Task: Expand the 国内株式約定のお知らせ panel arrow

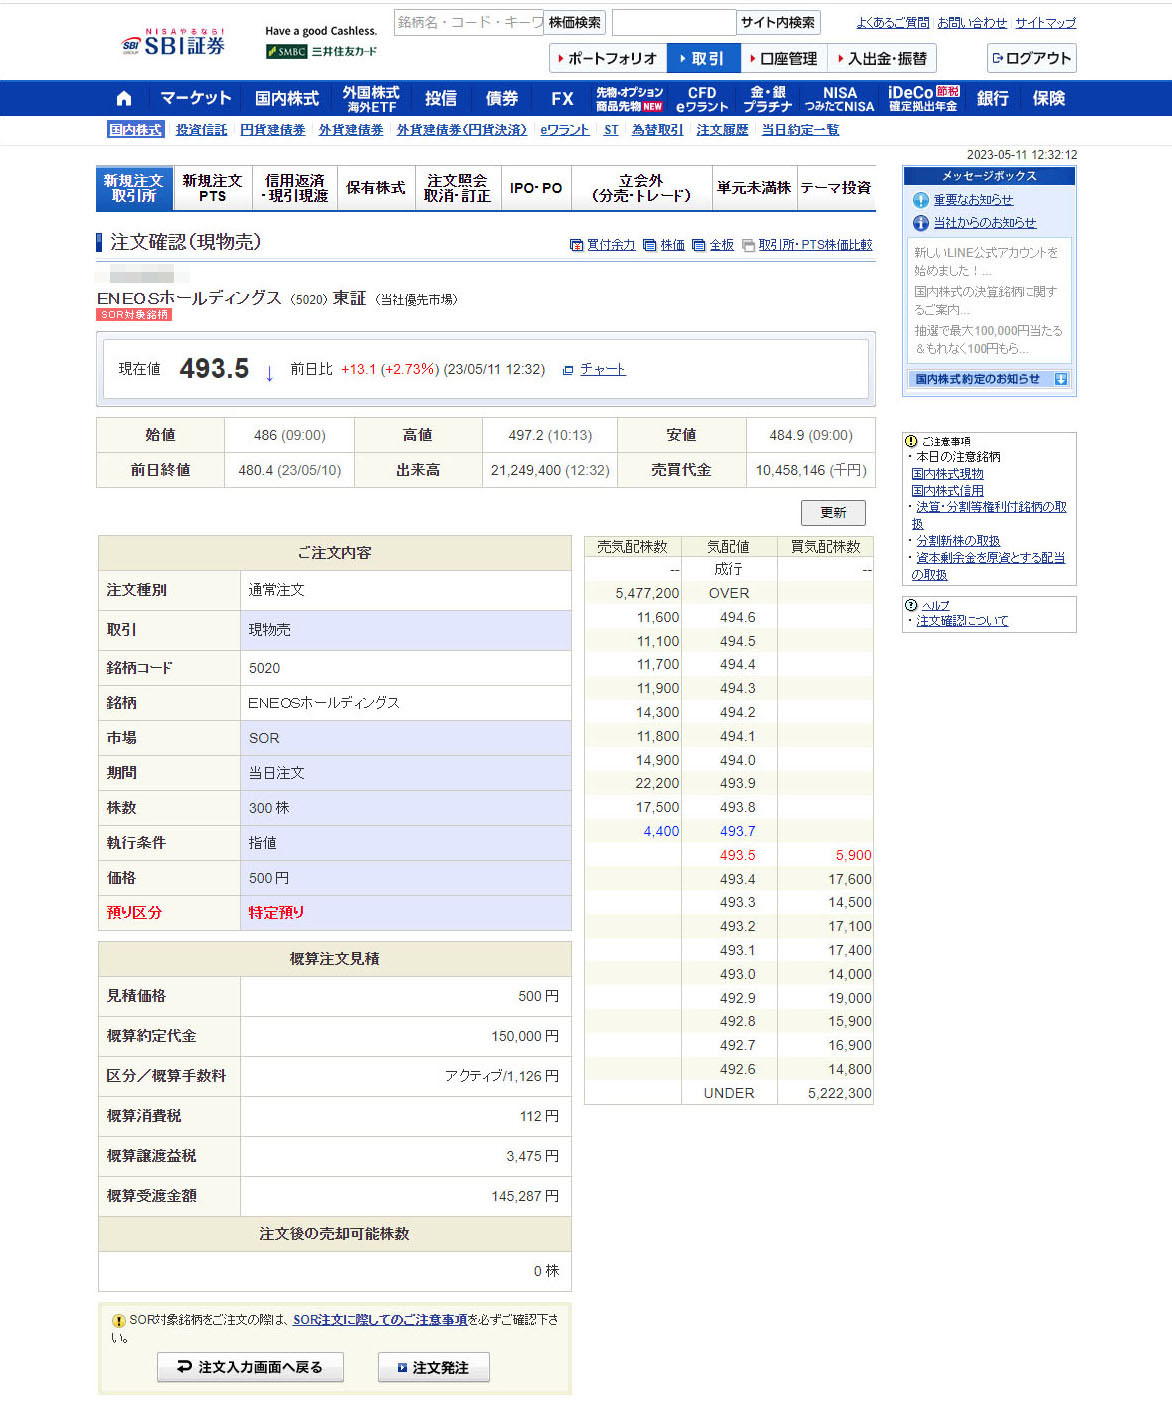Action: [1061, 379]
